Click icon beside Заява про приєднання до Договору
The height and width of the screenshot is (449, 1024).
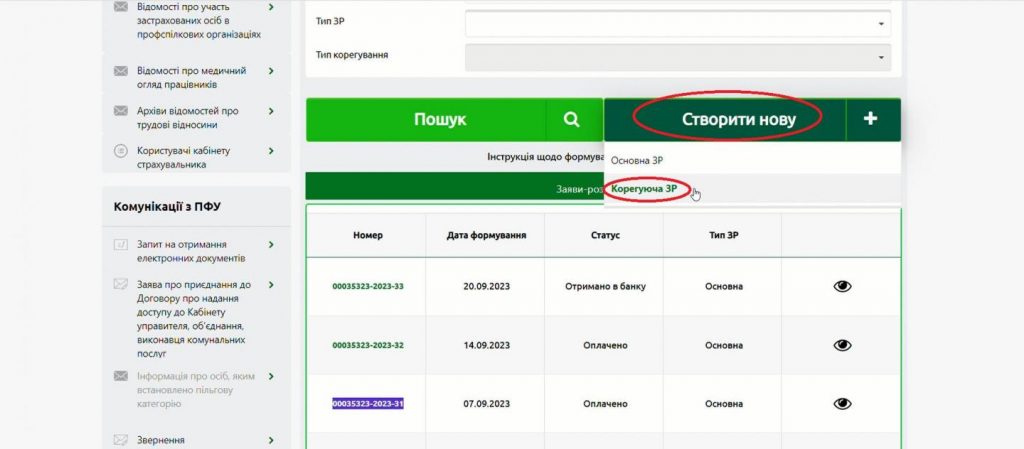tap(121, 284)
